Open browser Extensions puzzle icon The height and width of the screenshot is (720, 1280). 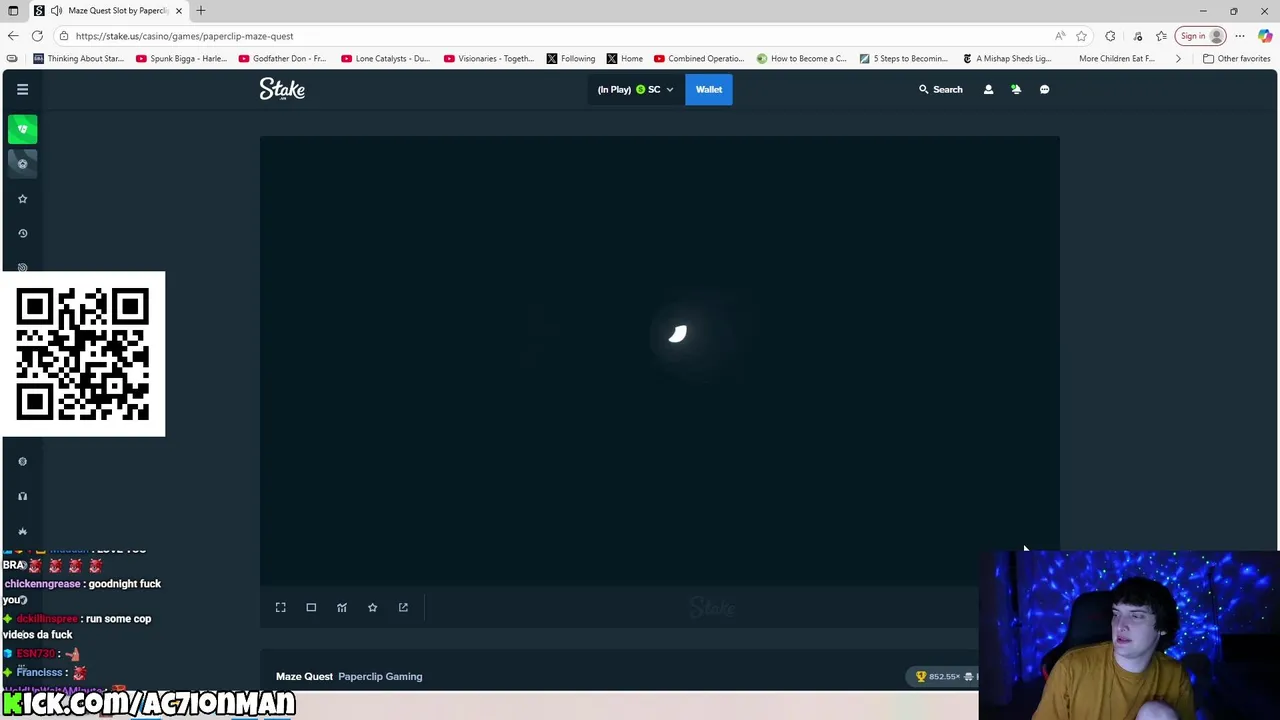coord(1110,36)
